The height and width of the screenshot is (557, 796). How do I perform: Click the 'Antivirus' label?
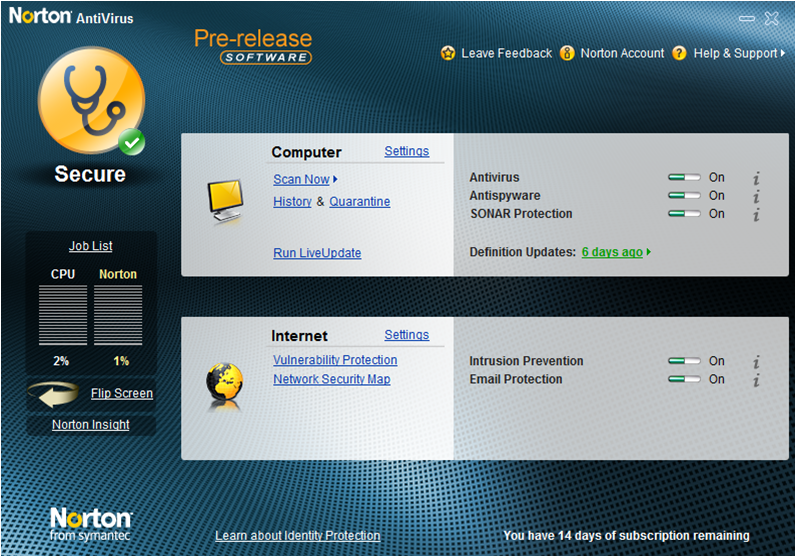point(494,177)
